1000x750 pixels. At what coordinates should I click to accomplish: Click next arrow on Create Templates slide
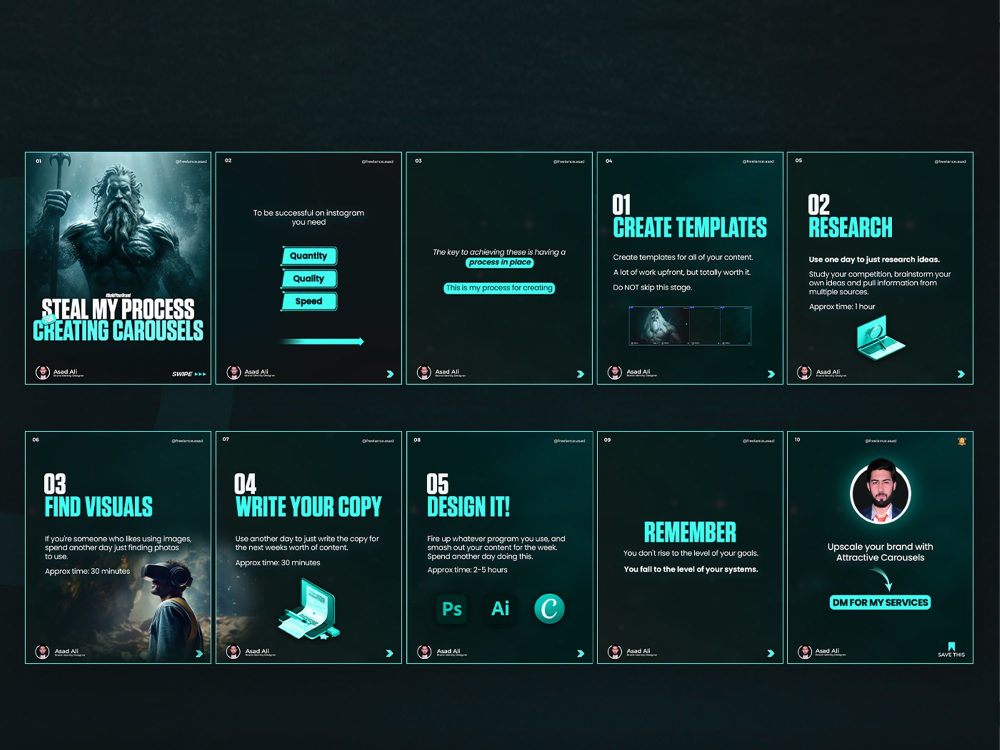pyautogui.click(x=771, y=374)
